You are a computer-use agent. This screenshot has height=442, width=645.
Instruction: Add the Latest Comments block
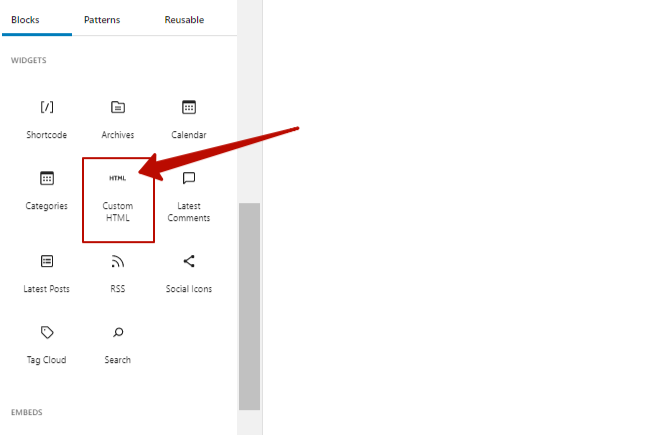tap(189, 199)
